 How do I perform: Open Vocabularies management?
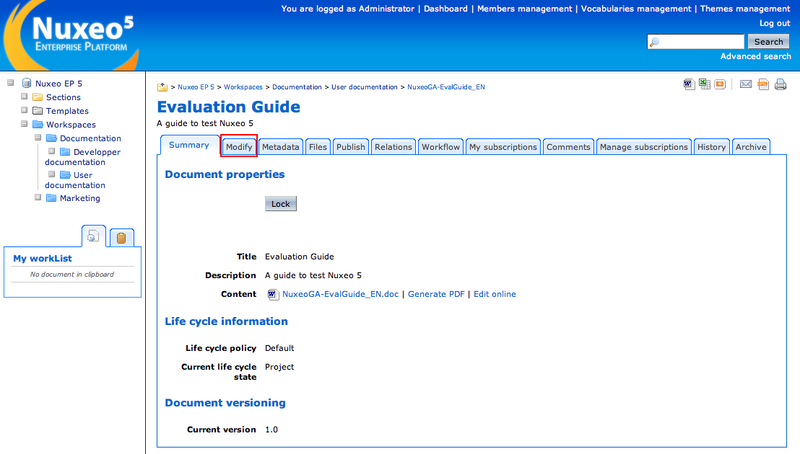pyautogui.click(x=636, y=9)
